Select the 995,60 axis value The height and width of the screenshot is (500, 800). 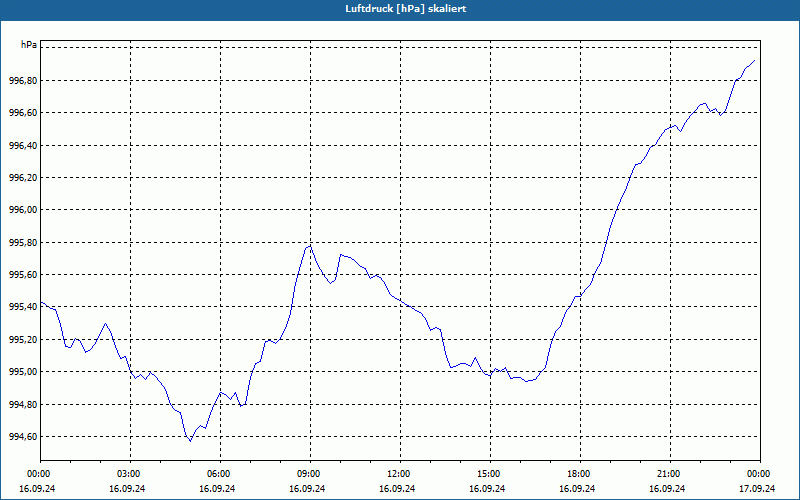(x=23, y=275)
